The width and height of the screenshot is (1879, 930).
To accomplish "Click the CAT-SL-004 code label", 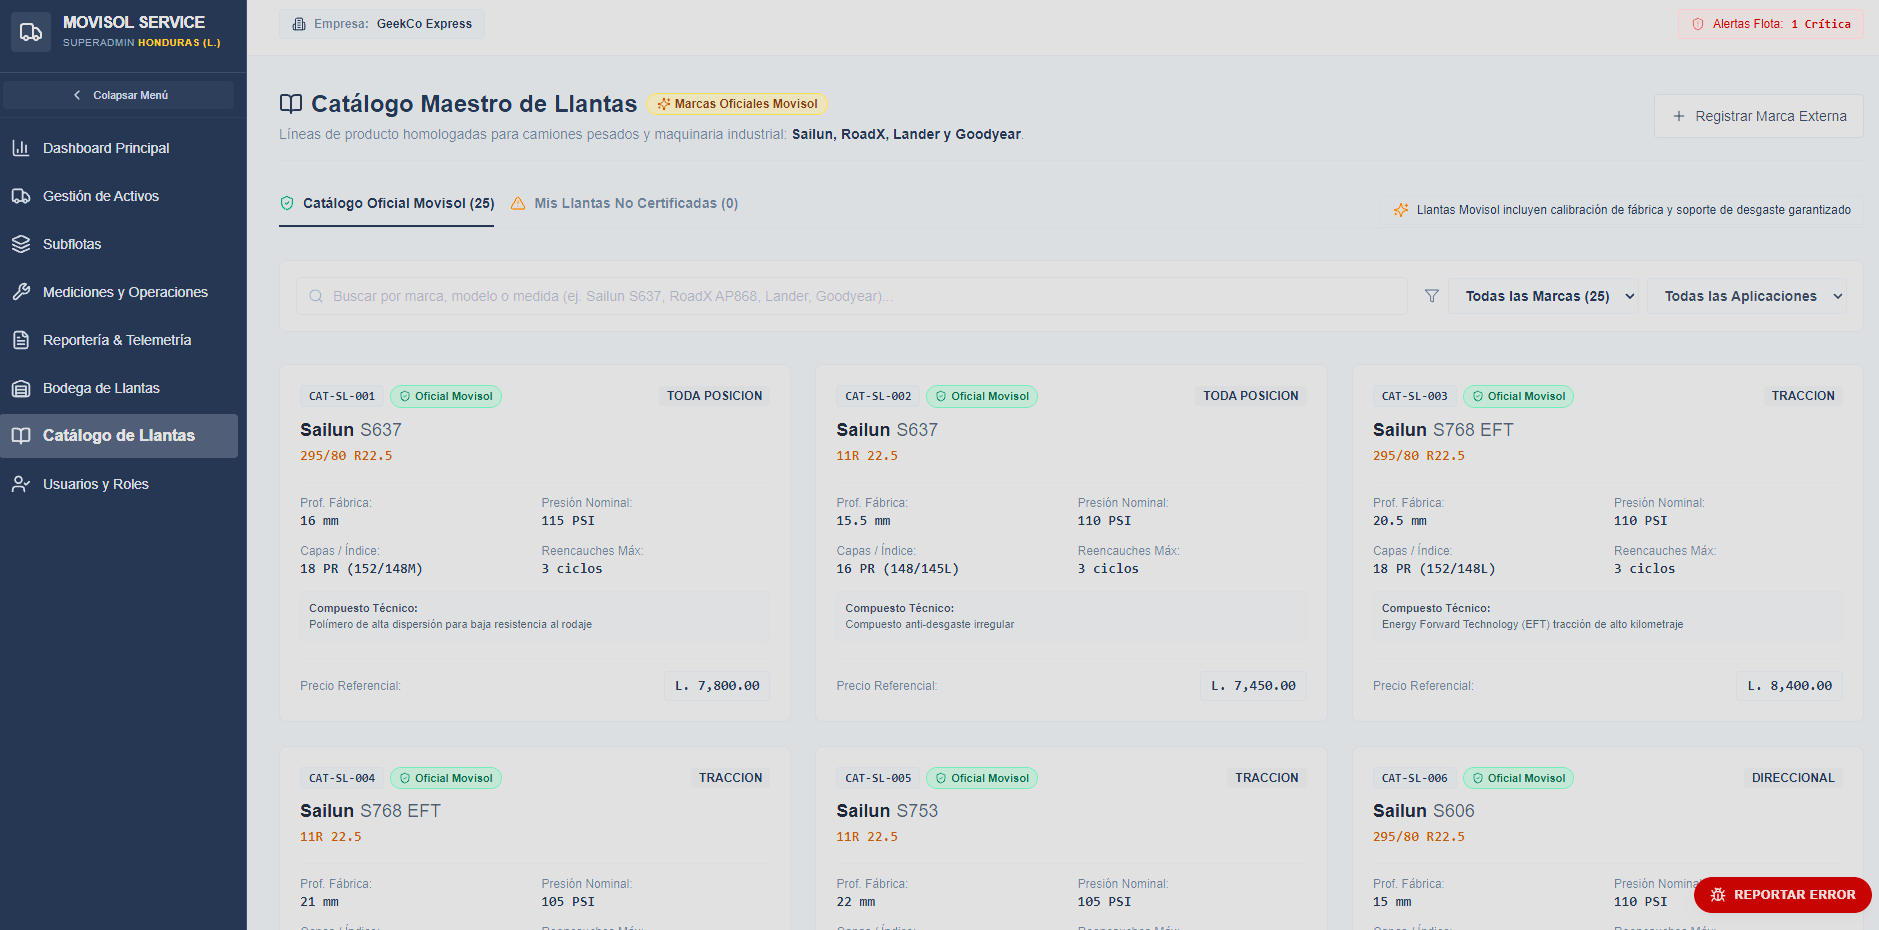I will pyautogui.click(x=342, y=778).
